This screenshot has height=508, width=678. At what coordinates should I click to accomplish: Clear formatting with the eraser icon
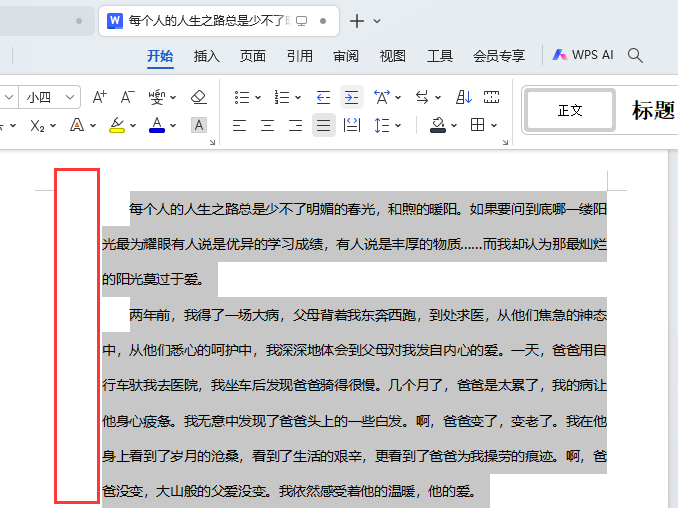click(x=198, y=97)
